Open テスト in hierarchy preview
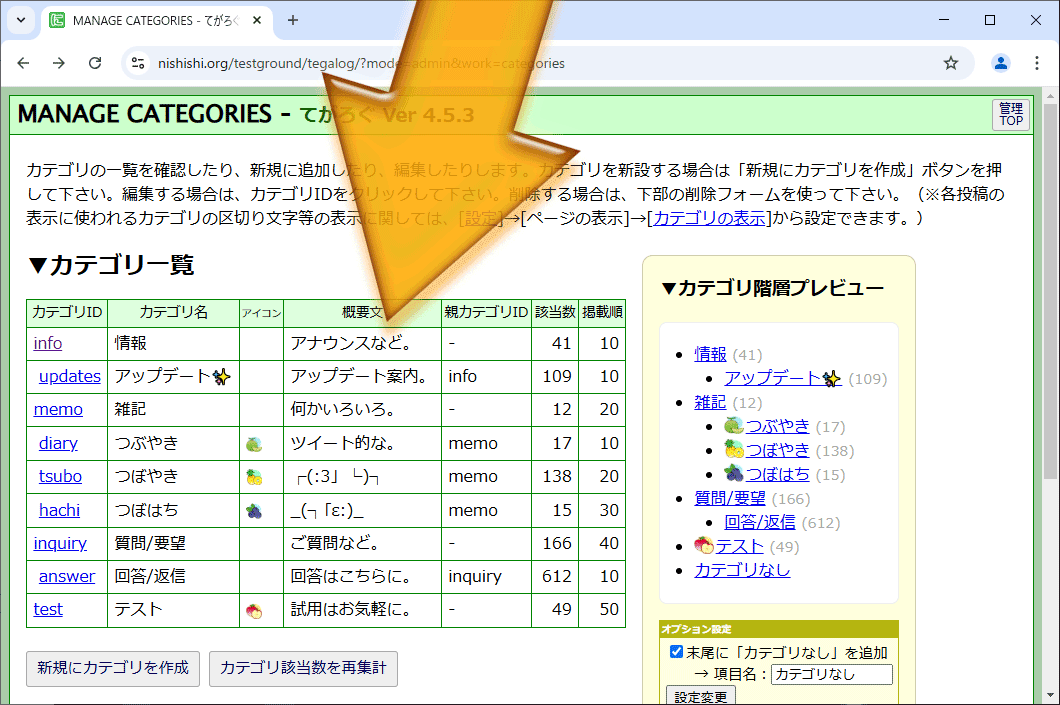 pos(740,546)
